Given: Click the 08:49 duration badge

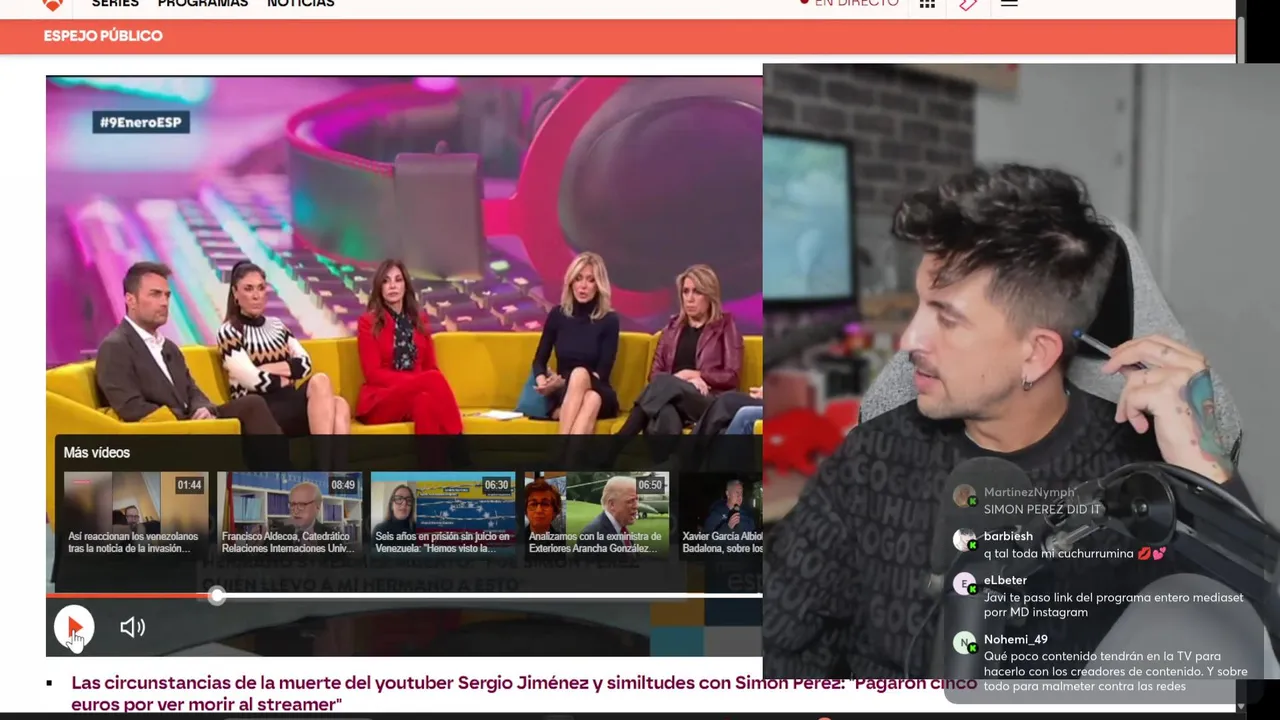Looking at the screenshot, I should (x=343, y=485).
